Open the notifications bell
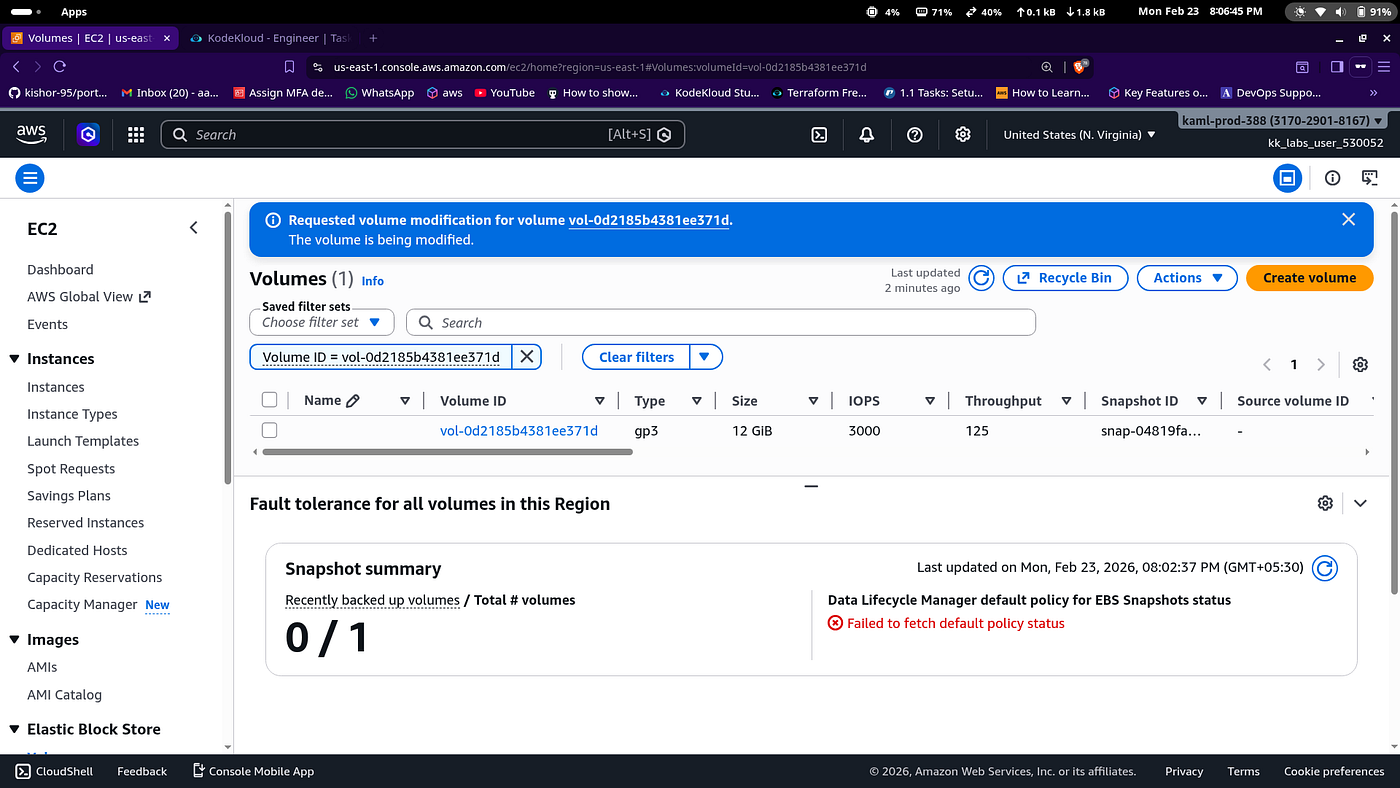Viewport: 1400px width, 788px height. (x=867, y=135)
